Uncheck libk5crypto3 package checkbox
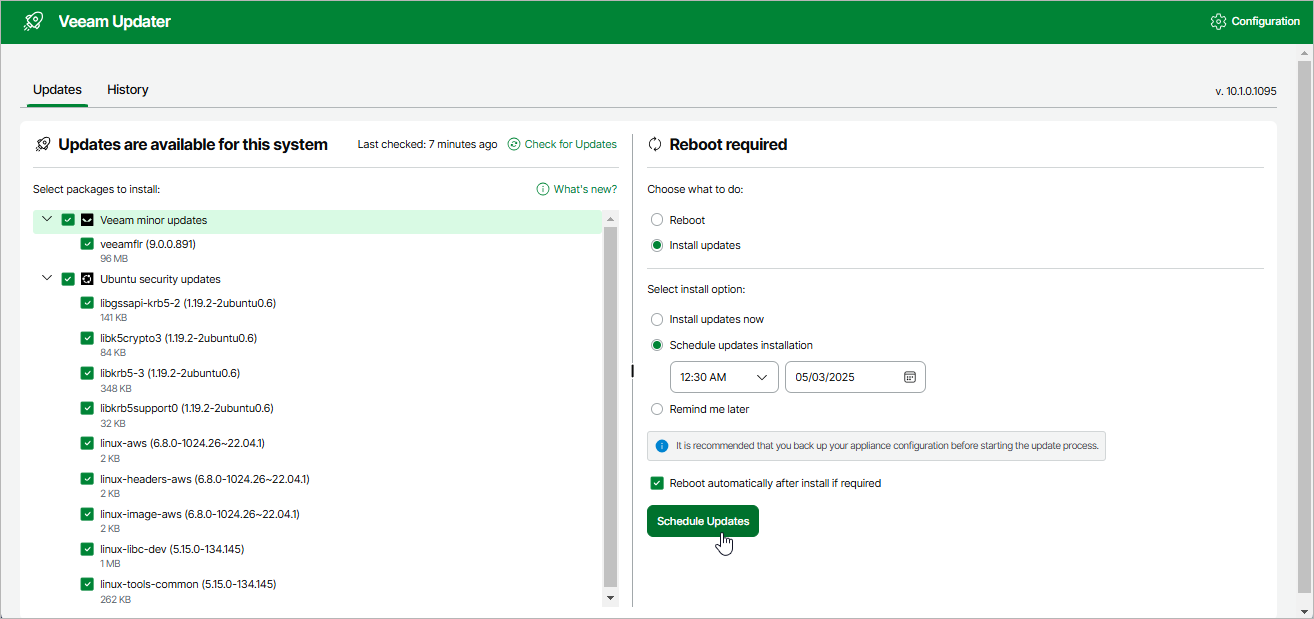 87,338
